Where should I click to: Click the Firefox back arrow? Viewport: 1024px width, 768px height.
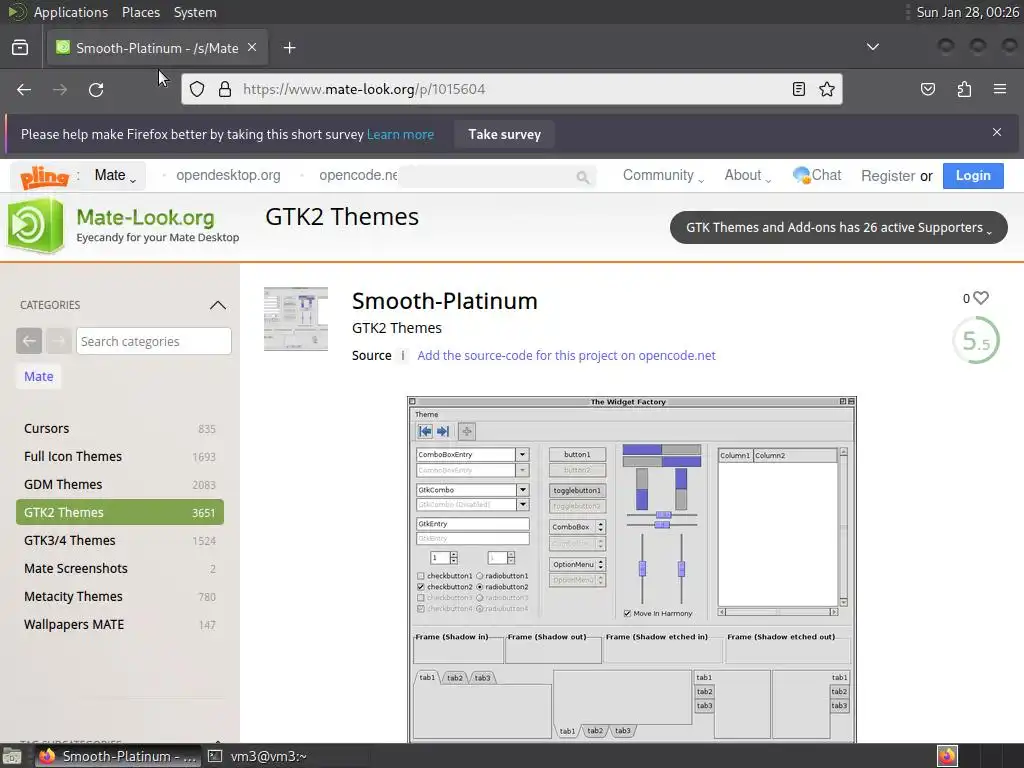coord(24,89)
